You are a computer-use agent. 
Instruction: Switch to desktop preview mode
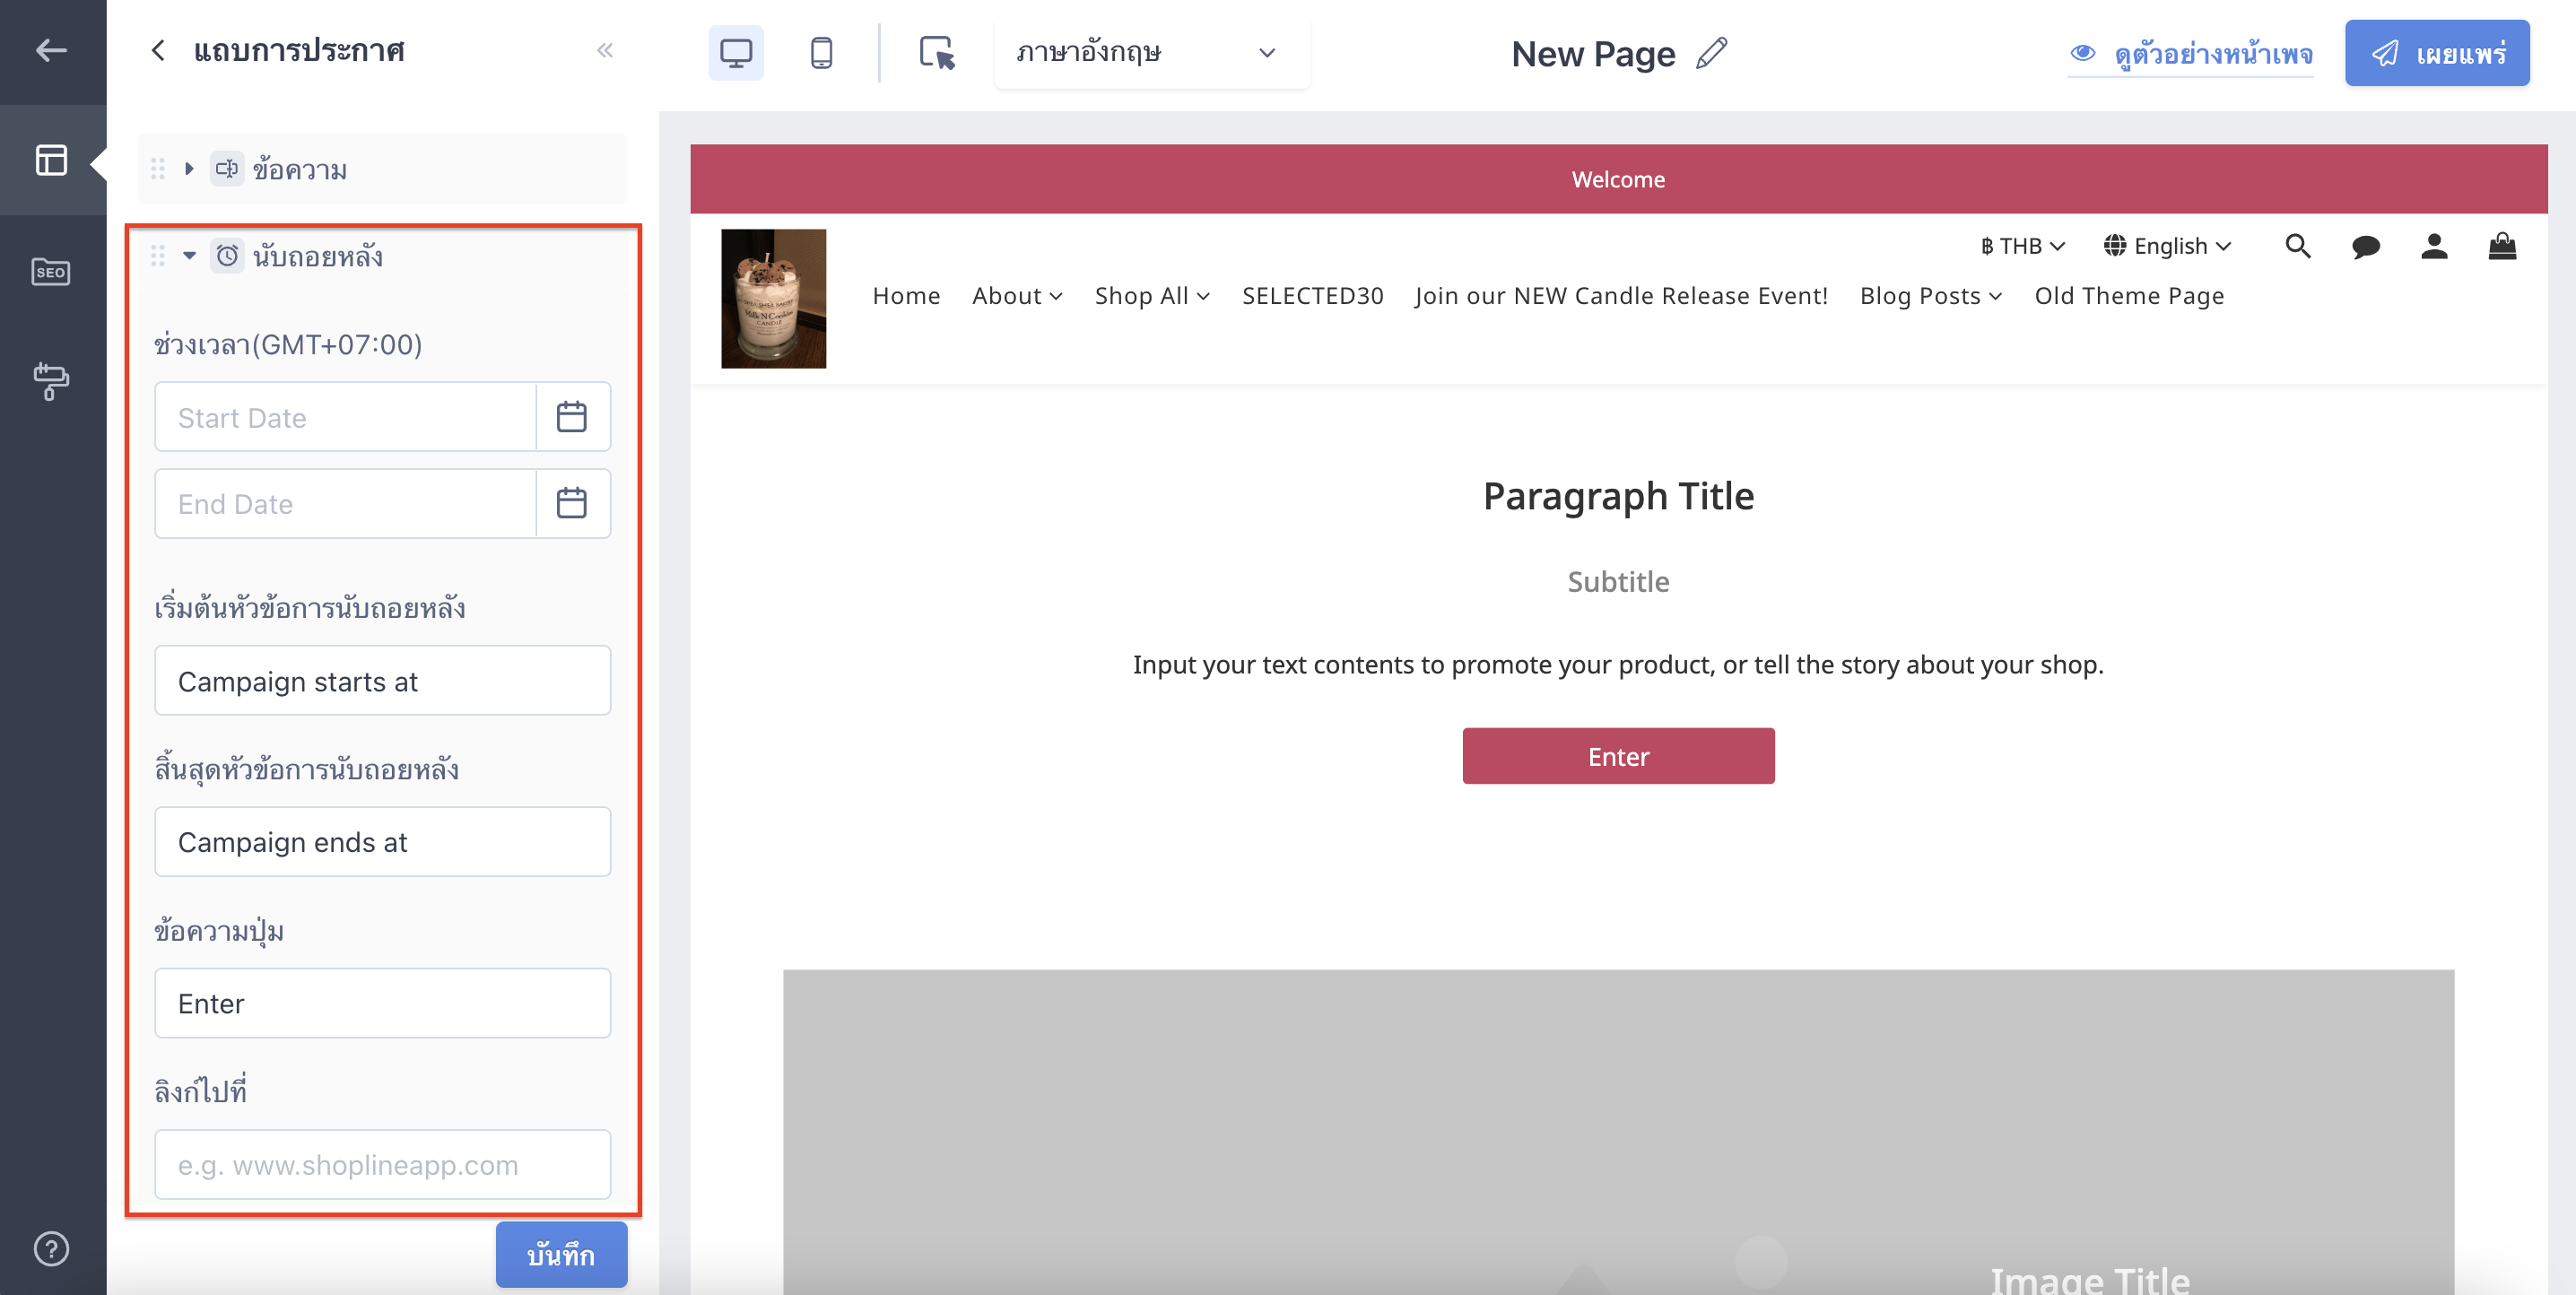coord(736,53)
